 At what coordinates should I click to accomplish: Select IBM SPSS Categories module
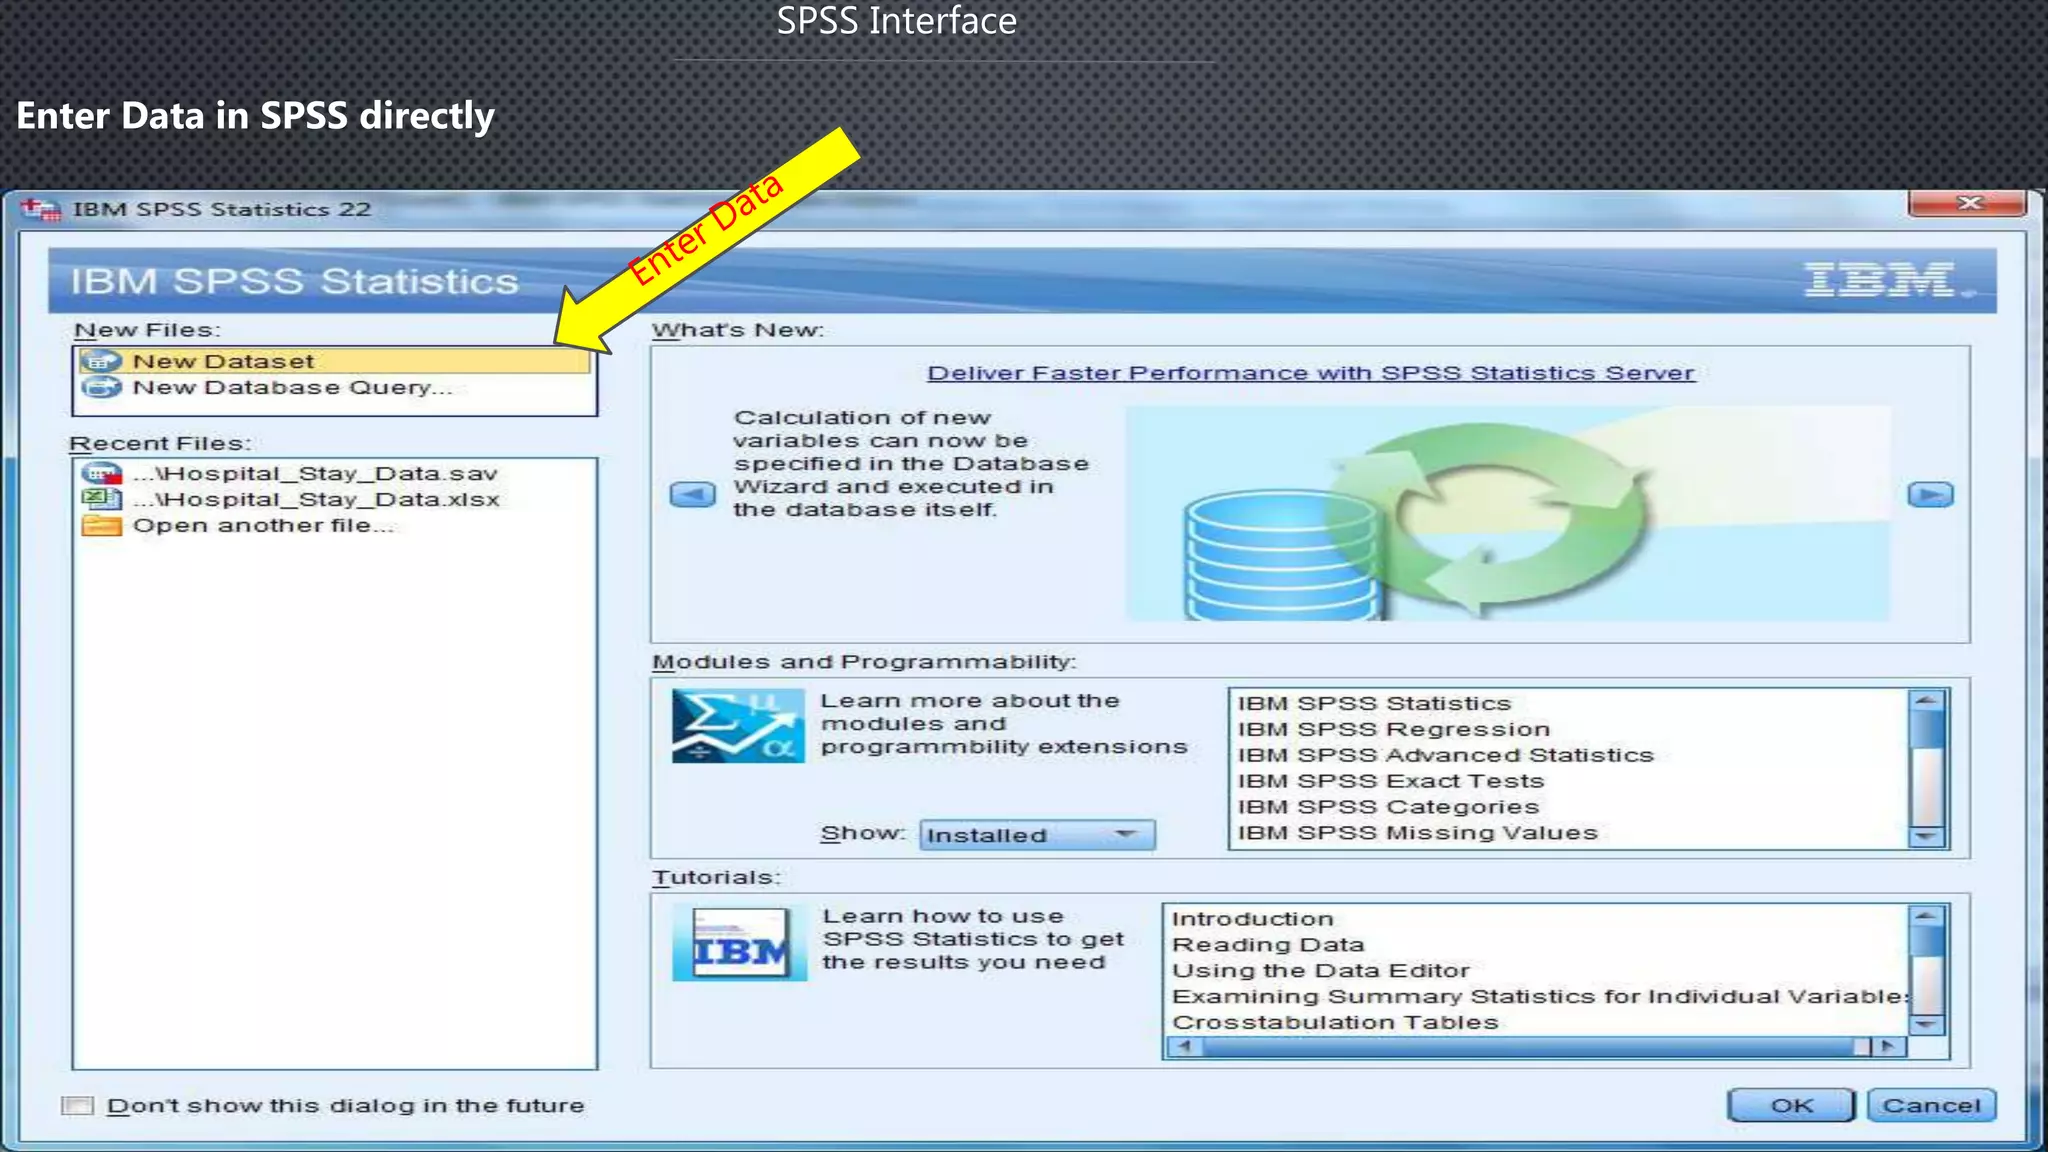pyautogui.click(x=1388, y=807)
